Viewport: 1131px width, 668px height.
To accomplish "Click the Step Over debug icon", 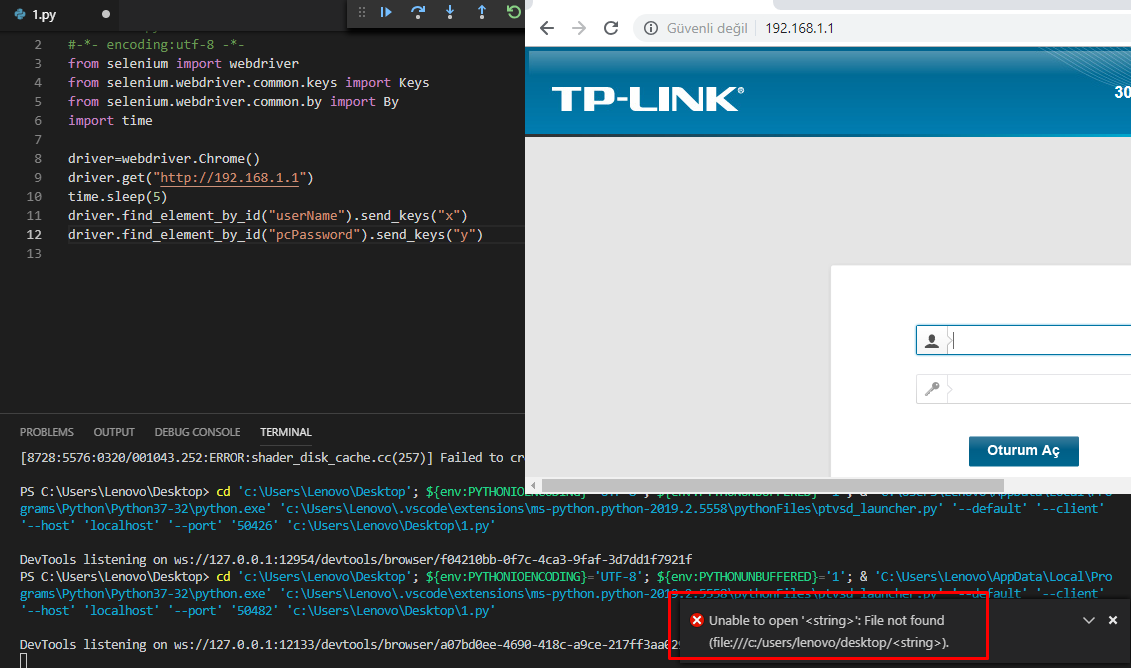I will point(418,12).
